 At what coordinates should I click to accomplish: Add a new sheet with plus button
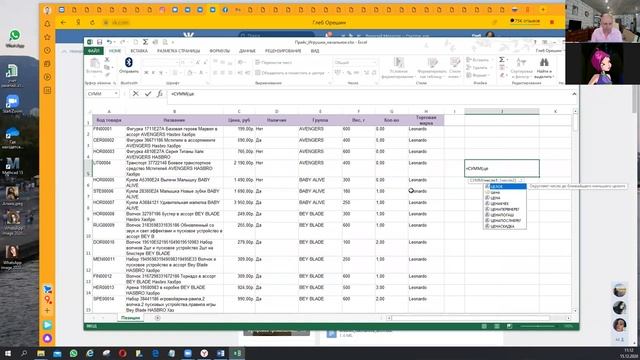point(158,318)
